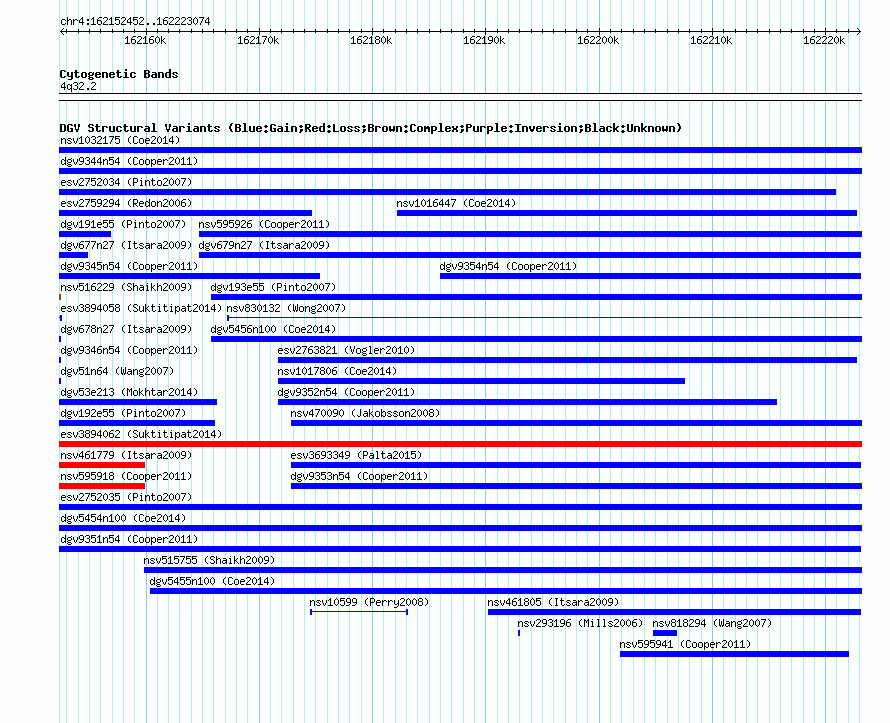Click the 162180k ruler position
The height and width of the screenshot is (723, 890).
pos(371,40)
